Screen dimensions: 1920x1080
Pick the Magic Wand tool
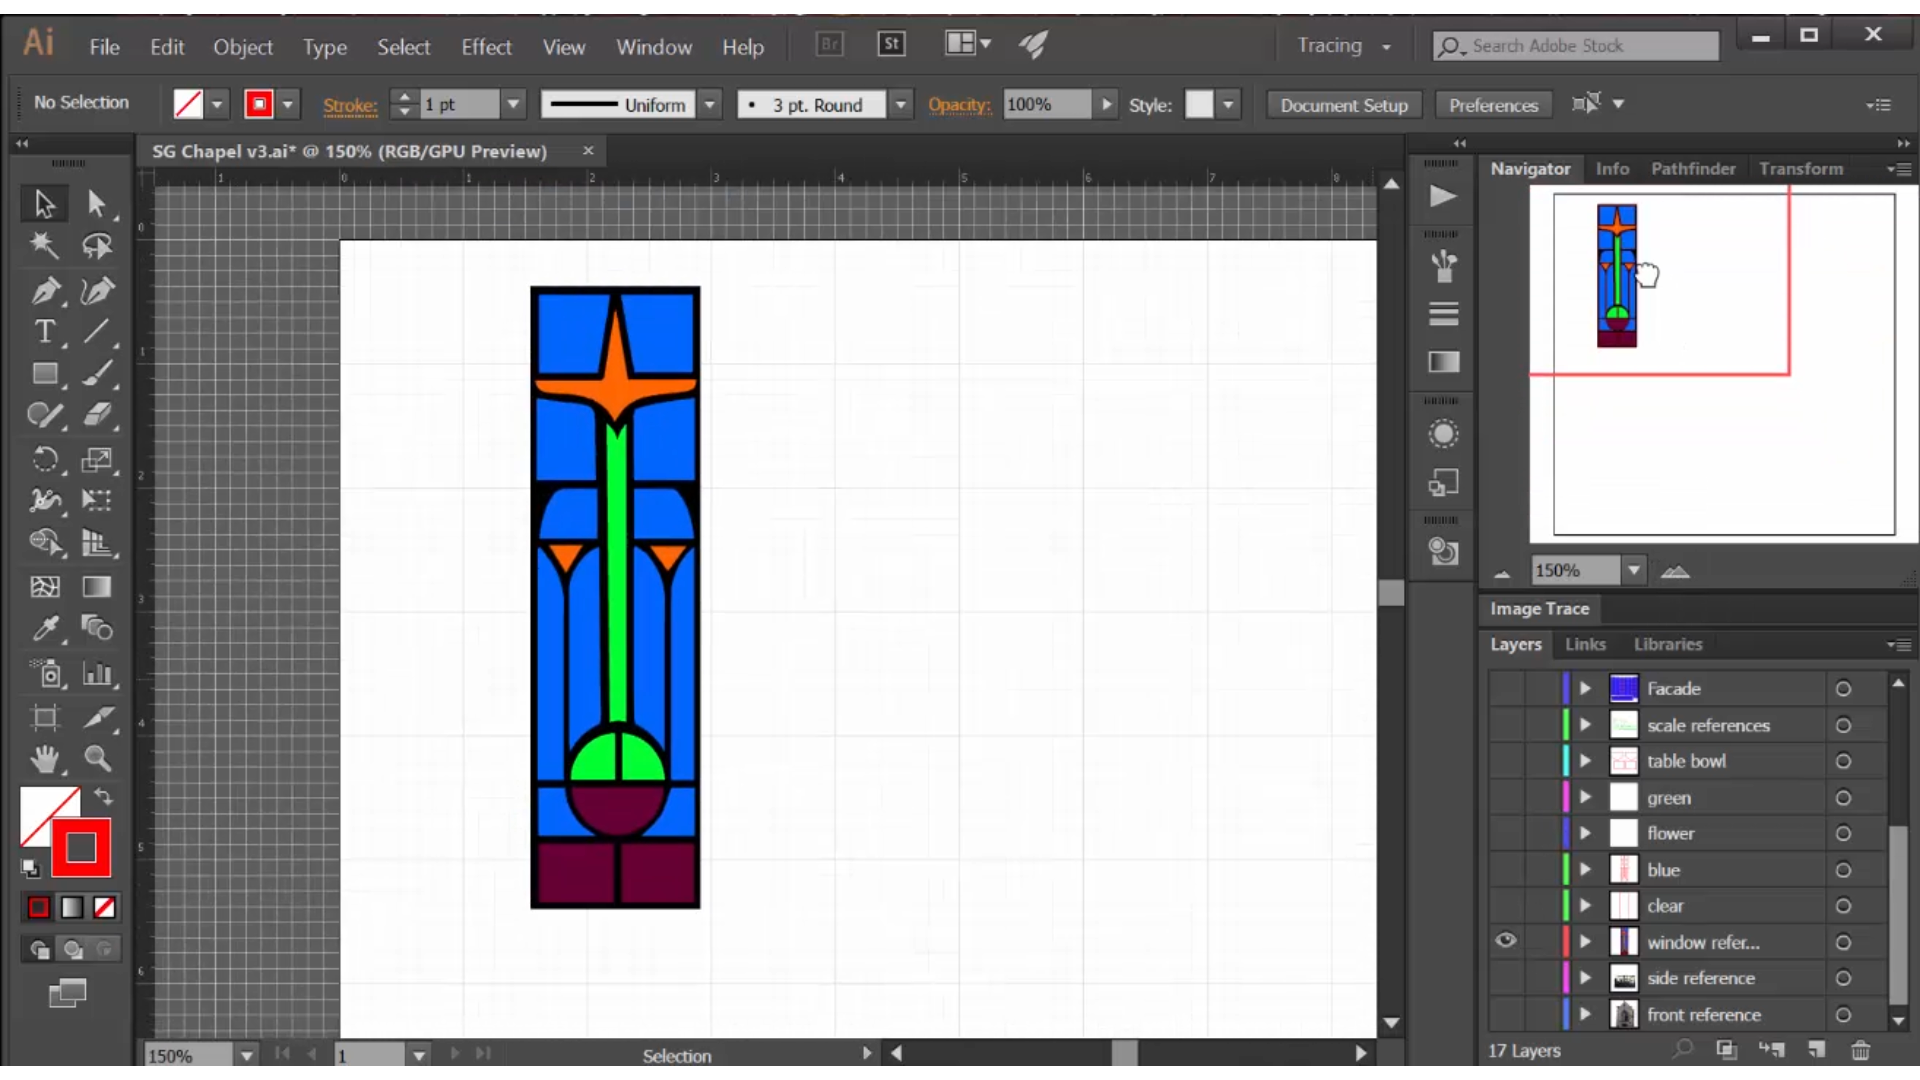point(44,246)
